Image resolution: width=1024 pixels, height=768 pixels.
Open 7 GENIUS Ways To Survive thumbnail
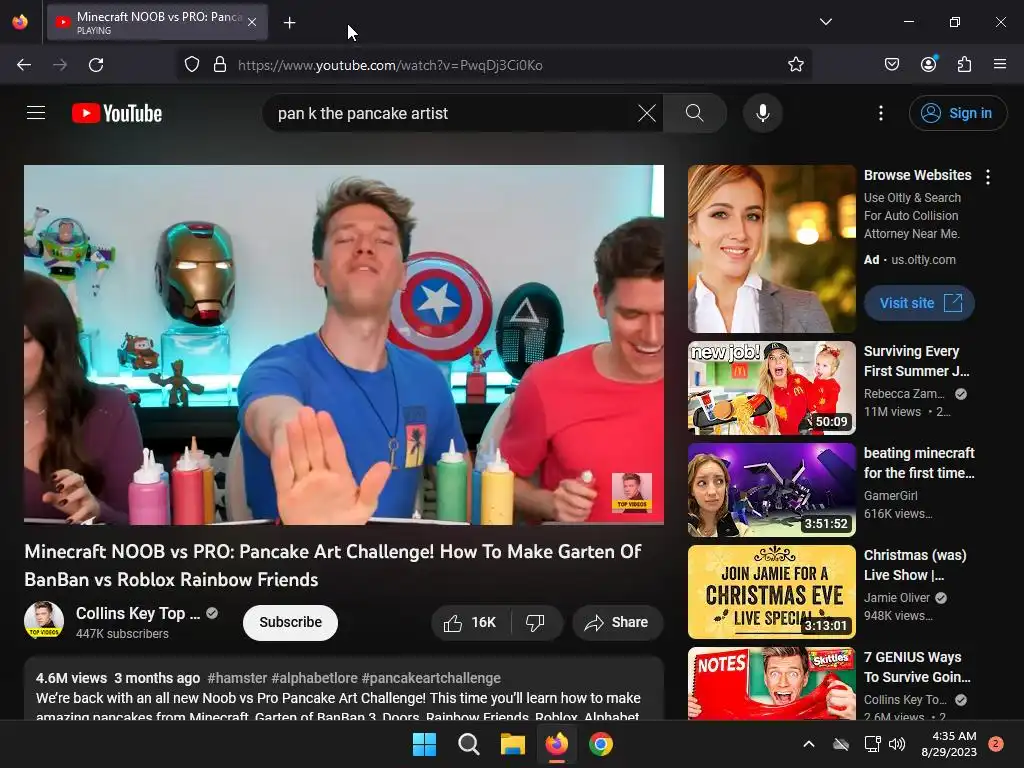click(x=771, y=684)
